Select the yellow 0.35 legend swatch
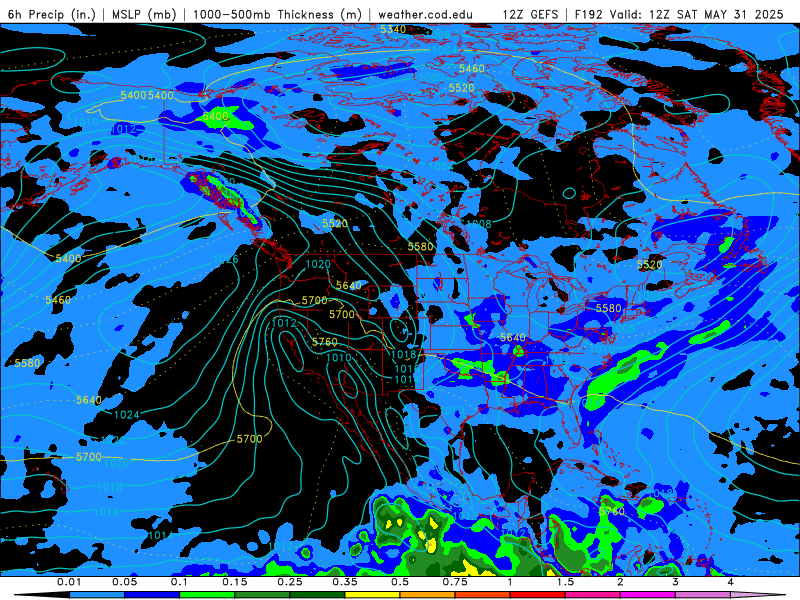Image resolution: width=800 pixels, height=600 pixels. point(372,595)
